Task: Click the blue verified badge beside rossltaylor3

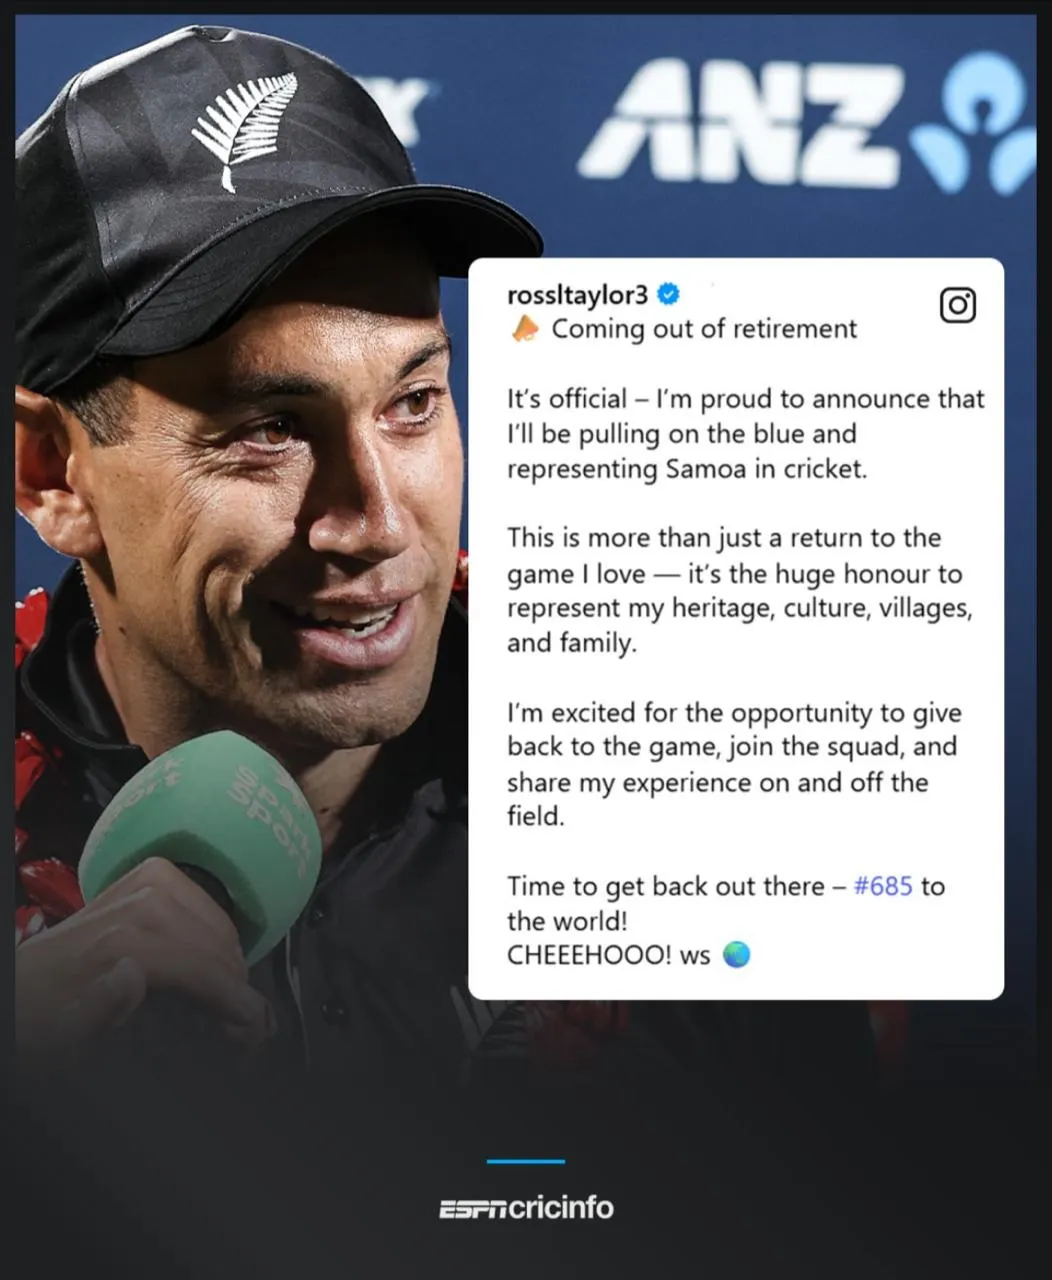Action: (x=669, y=294)
